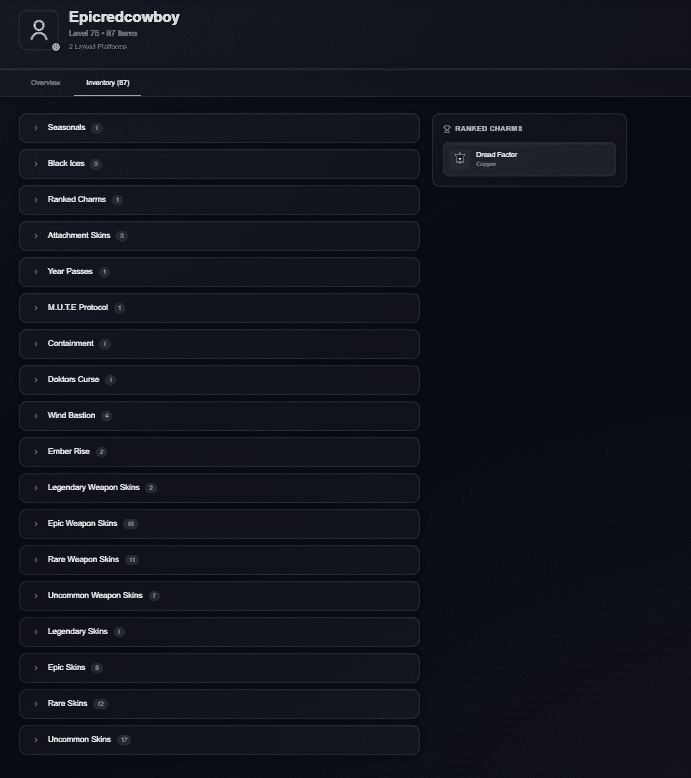Expand the Seasonals category
691x778 pixels.
[219, 128]
